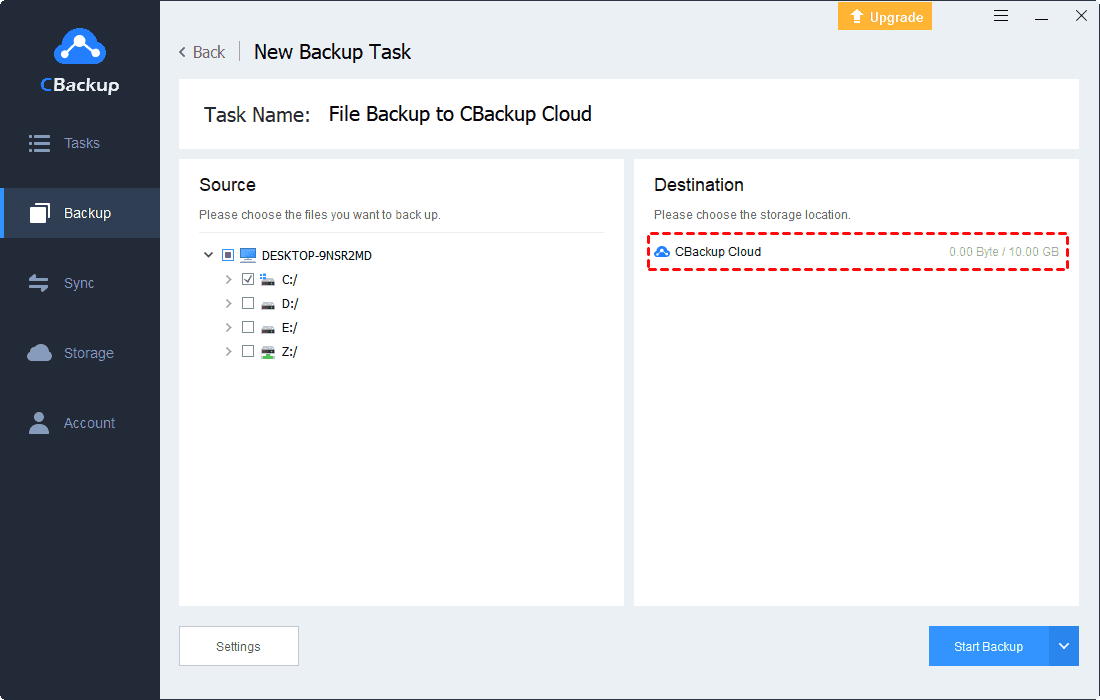This screenshot has width=1100, height=700.
Task: Edit the Task Name field
Action: point(460,114)
